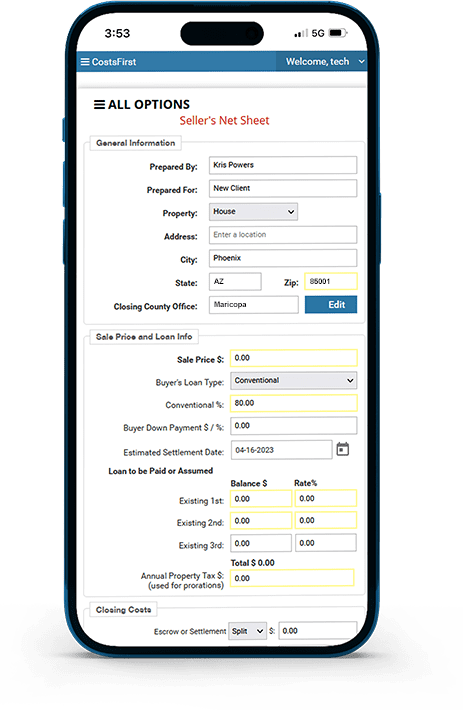The width and height of the screenshot is (463, 710).
Task: Open the Property type House dropdown
Action: coord(253,211)
